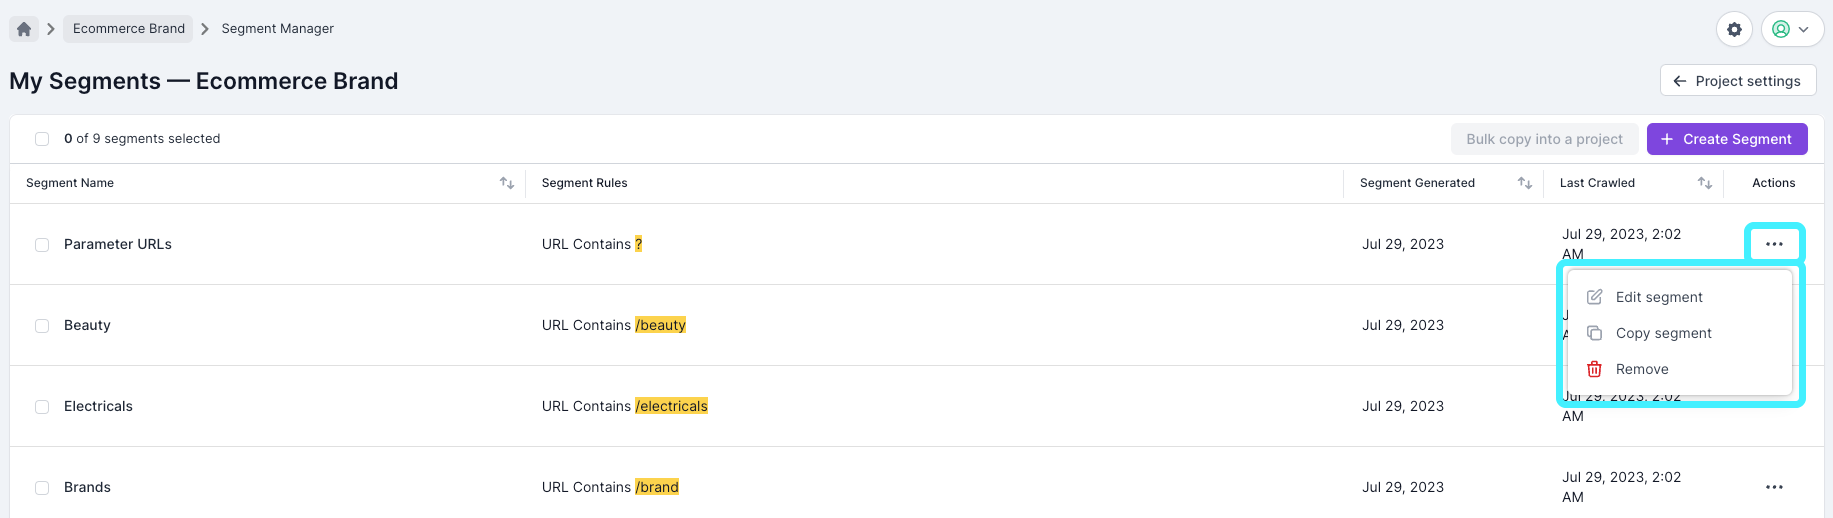
Task: Select Remove in the actions menu
Action: pyautogui.click(x=1641, y=369)
